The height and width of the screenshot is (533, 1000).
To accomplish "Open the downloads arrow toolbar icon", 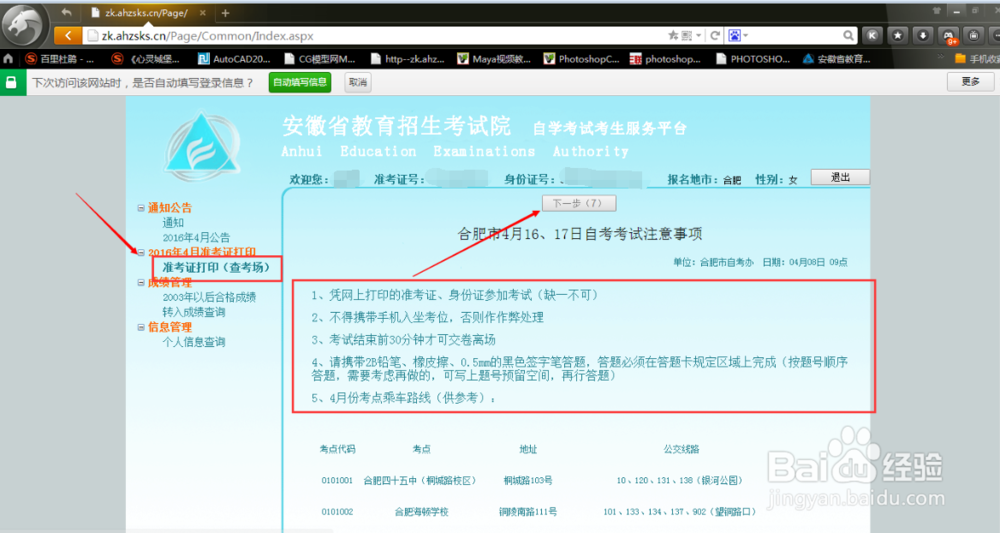I will [923, 36].
